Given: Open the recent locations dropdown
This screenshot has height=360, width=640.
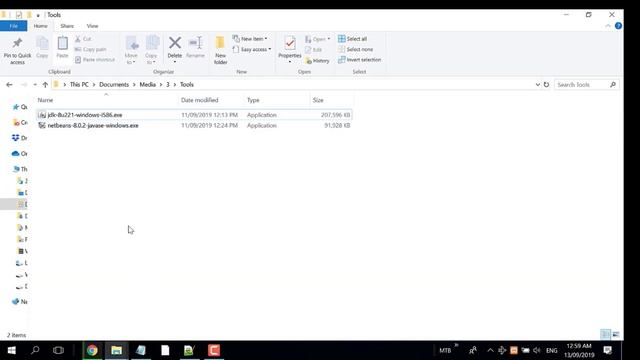Looking at the screenshot, I should (x=35, y=84).
